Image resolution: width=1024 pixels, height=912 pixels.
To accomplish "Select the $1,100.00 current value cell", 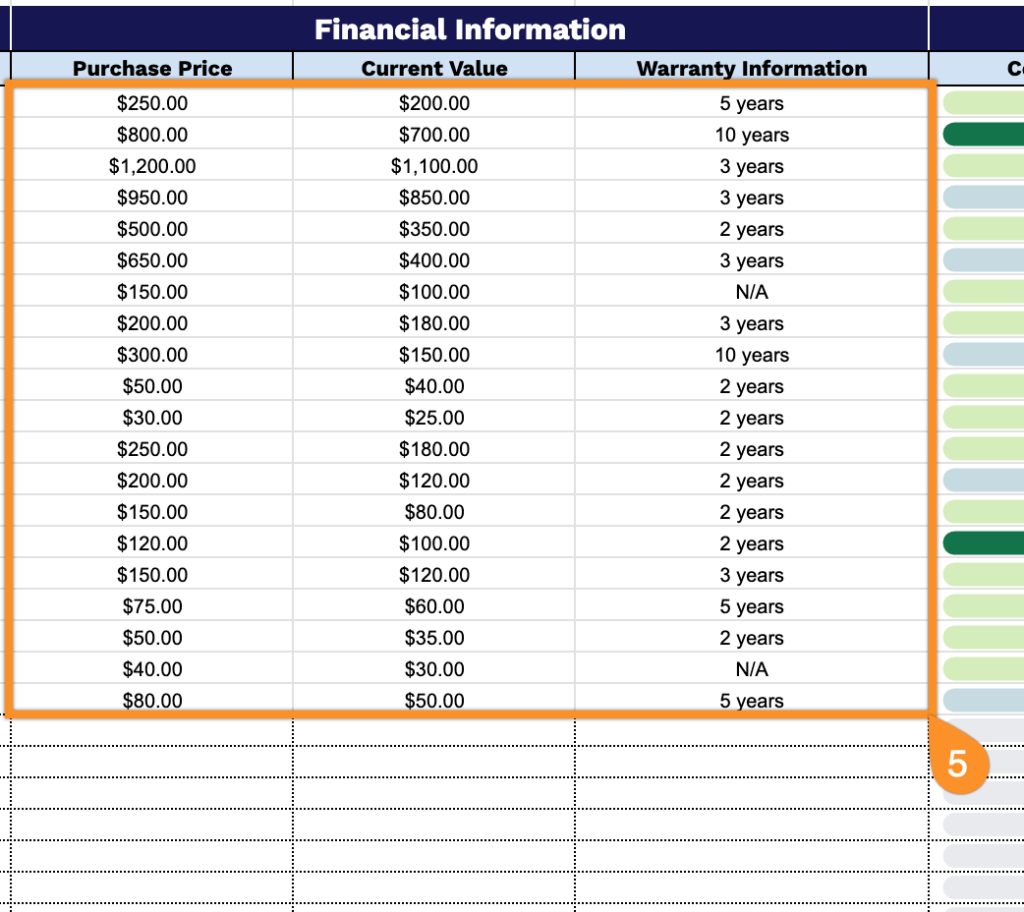I will pos(434,166).
